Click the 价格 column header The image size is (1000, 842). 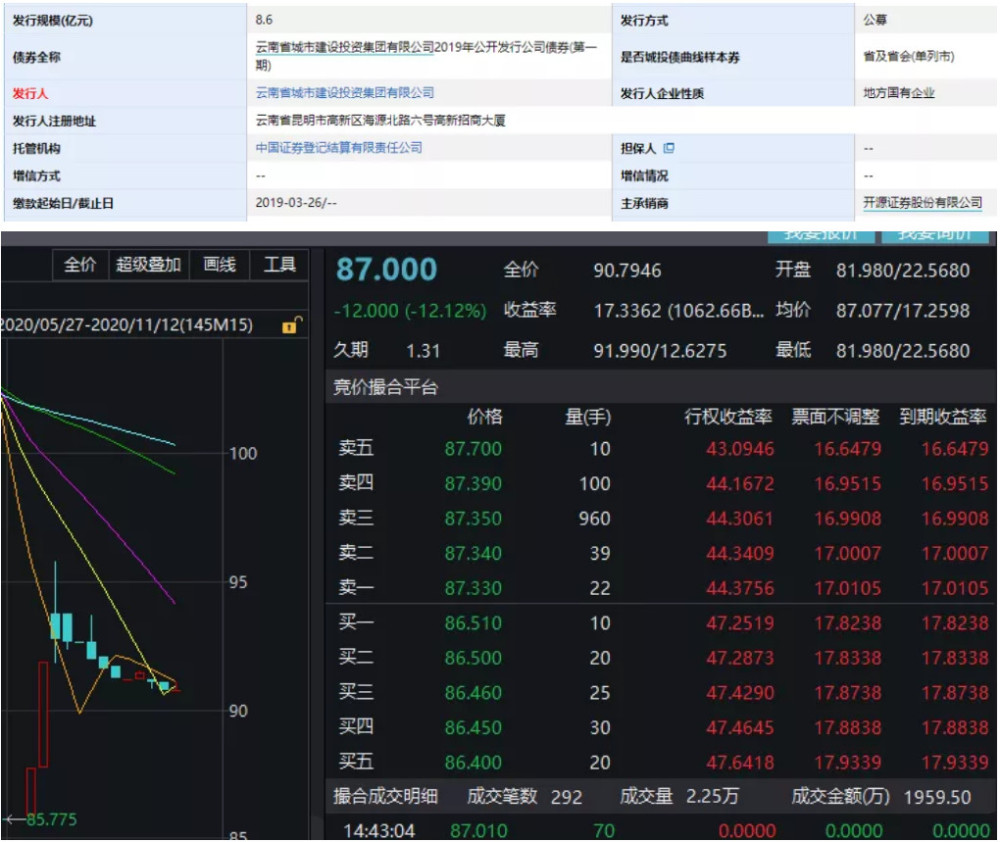click(x=485, y=417)
